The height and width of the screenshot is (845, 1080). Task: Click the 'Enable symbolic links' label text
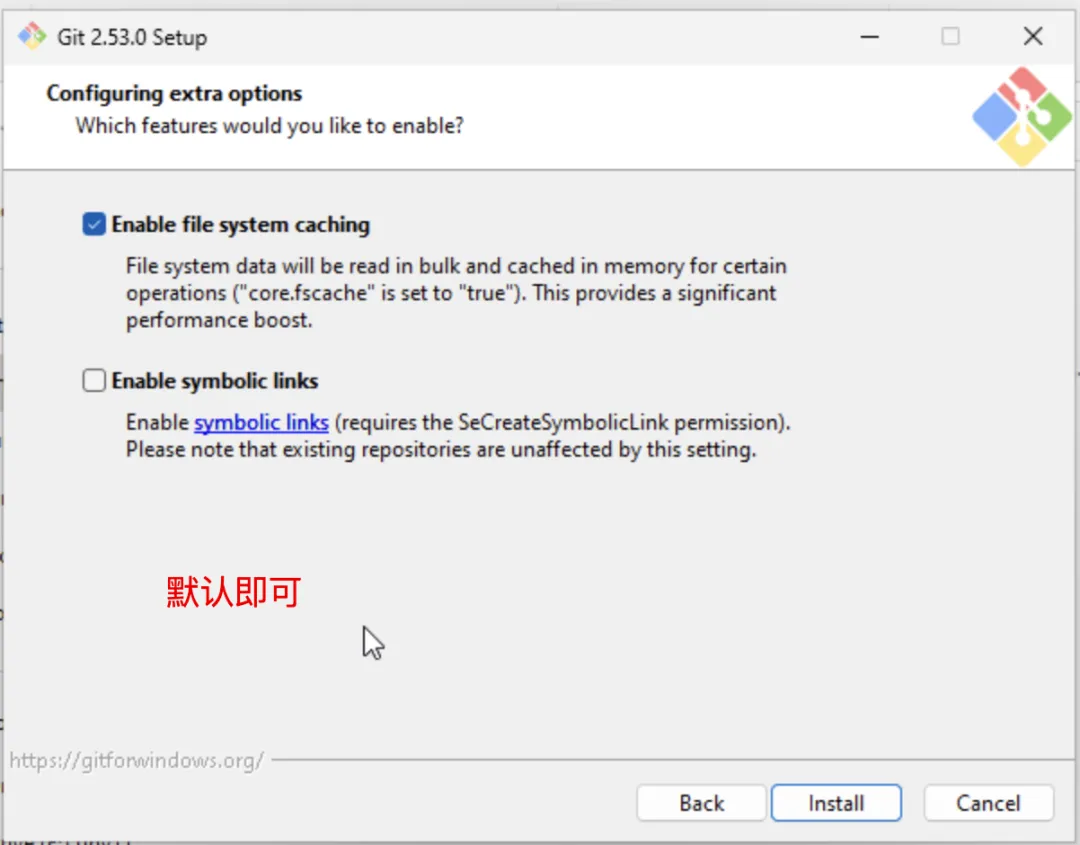(x=215, y=381)
